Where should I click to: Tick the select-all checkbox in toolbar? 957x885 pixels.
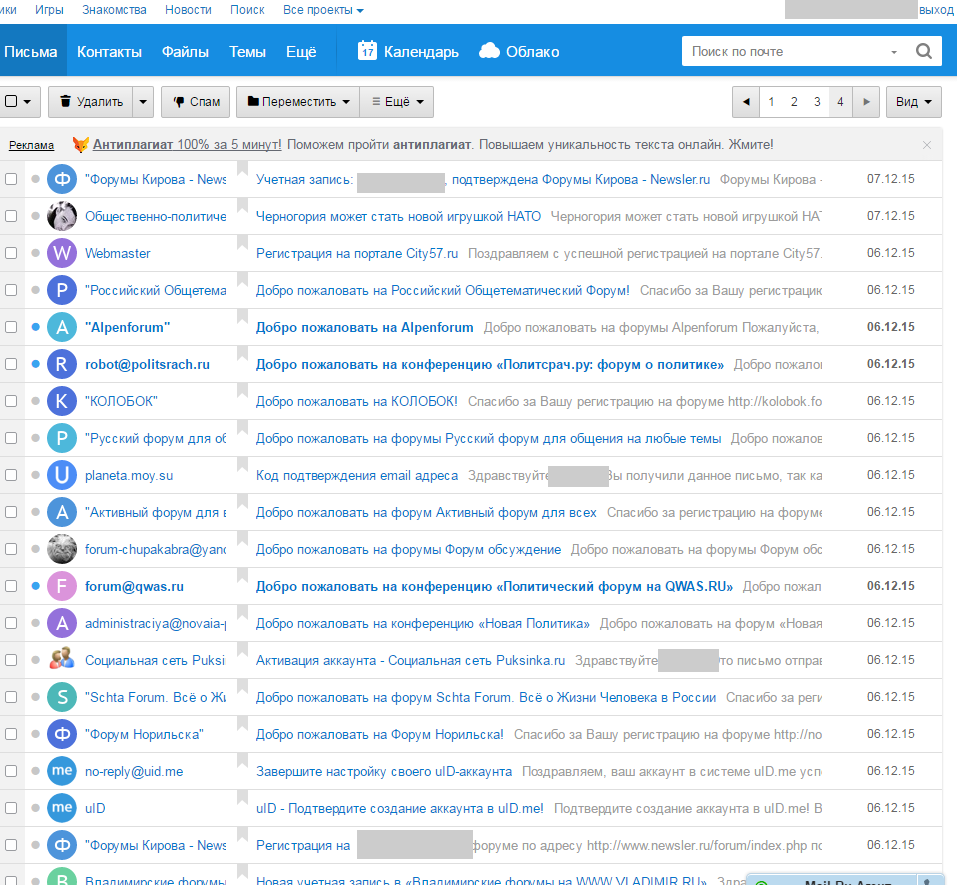[11, 101]
